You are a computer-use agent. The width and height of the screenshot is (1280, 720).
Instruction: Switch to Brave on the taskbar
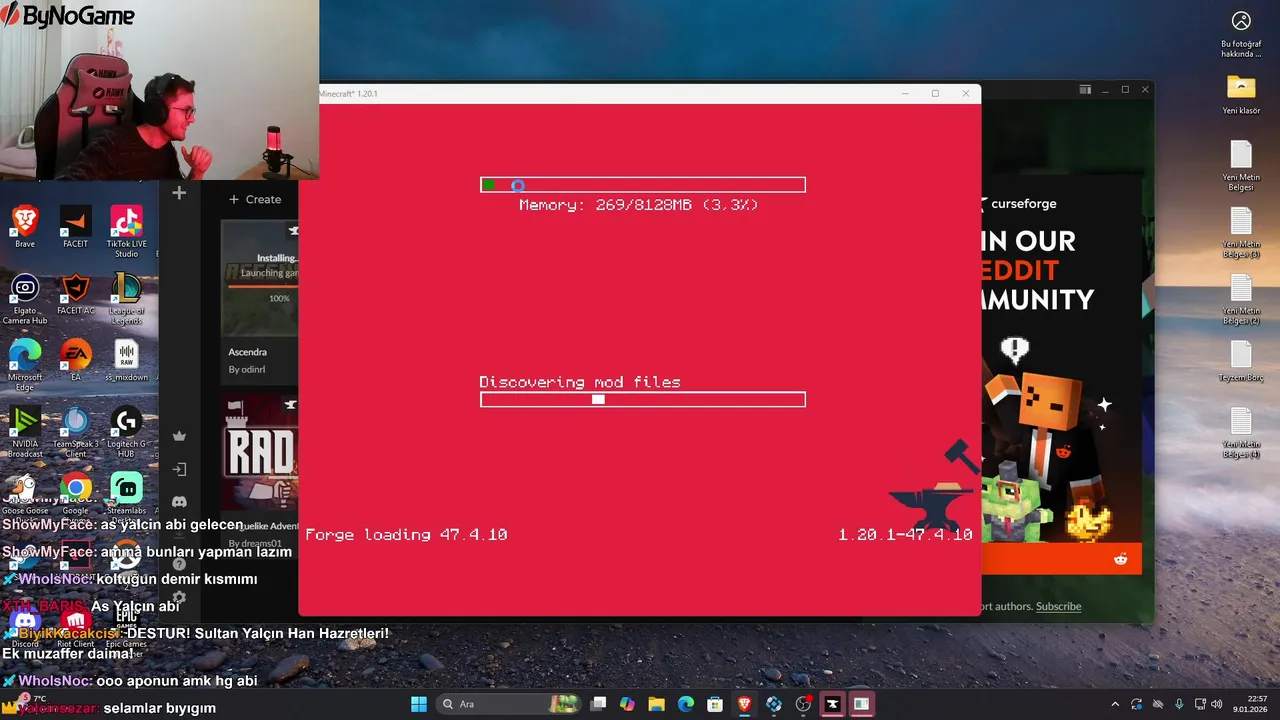point(745,704)
